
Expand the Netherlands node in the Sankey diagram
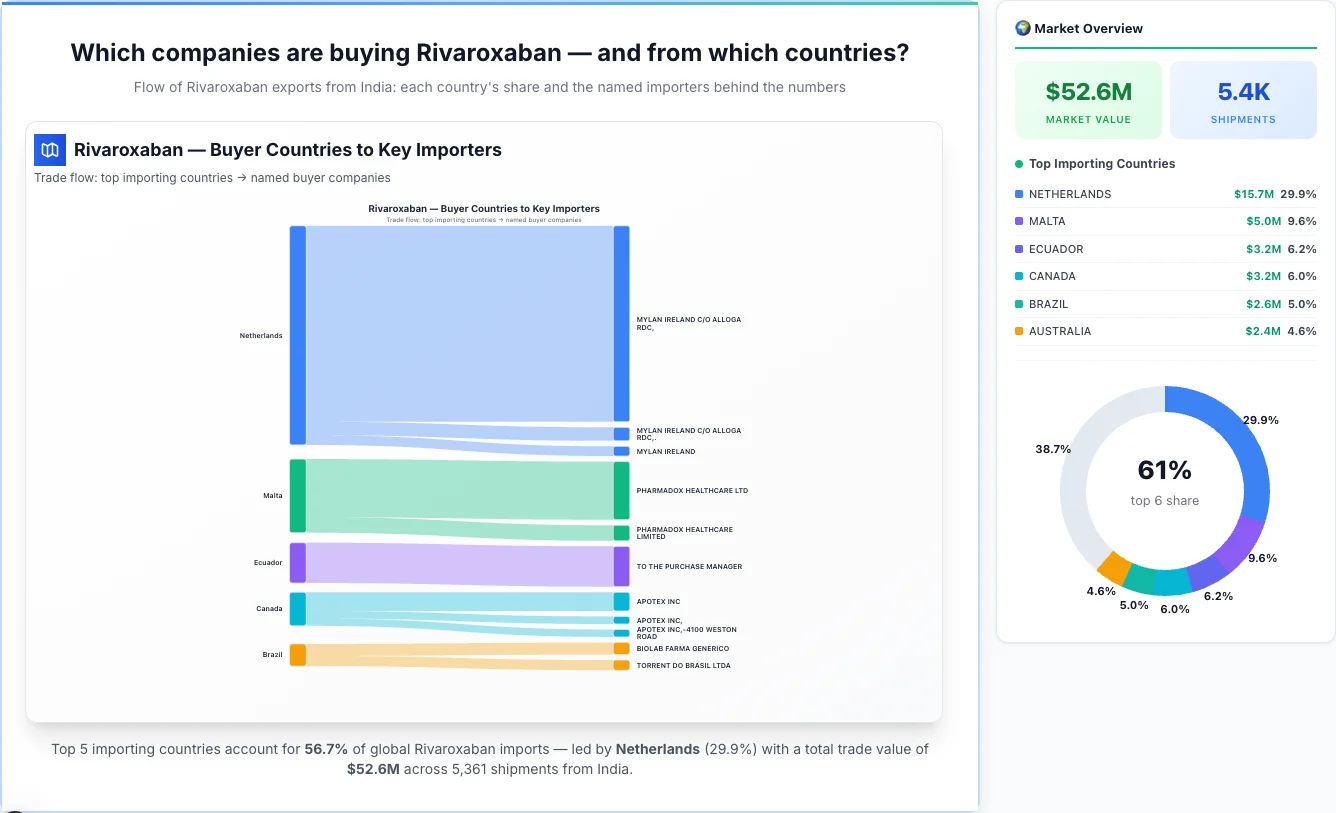(x=295, y=335)
